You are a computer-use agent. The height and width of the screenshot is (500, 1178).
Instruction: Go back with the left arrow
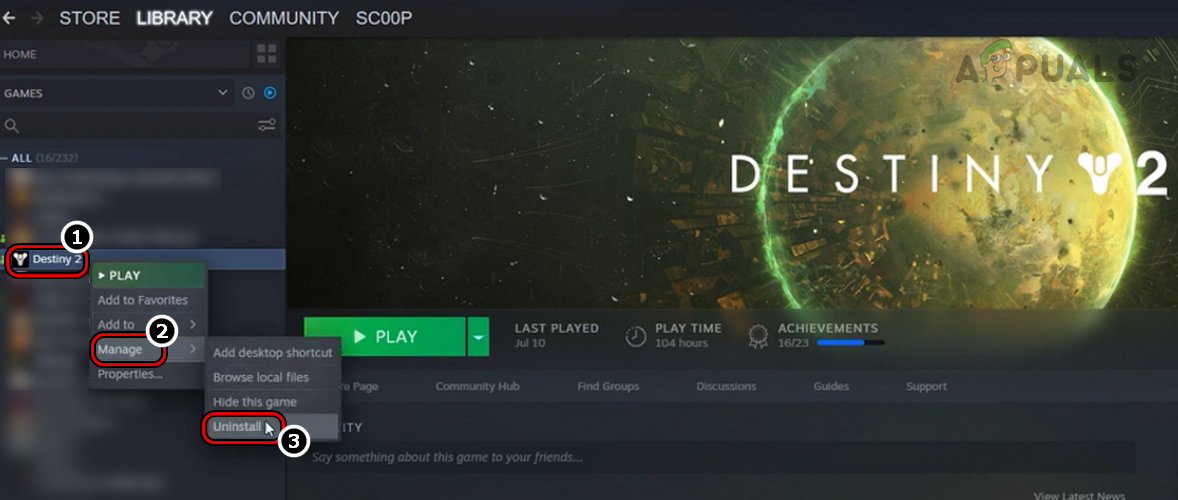[8, 18]
